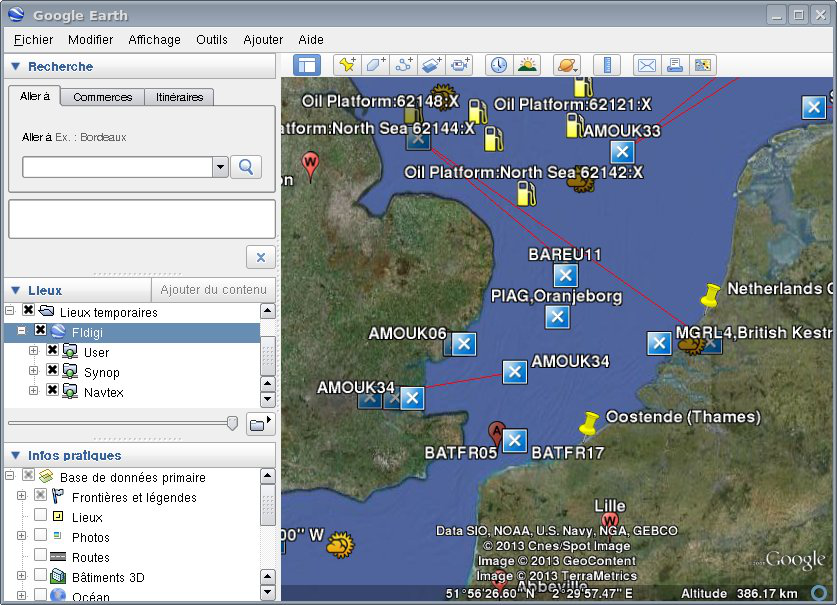
Task: Uncheck the Fldigi checkbox
Action: pyautogui.click(x=41, y=330)
